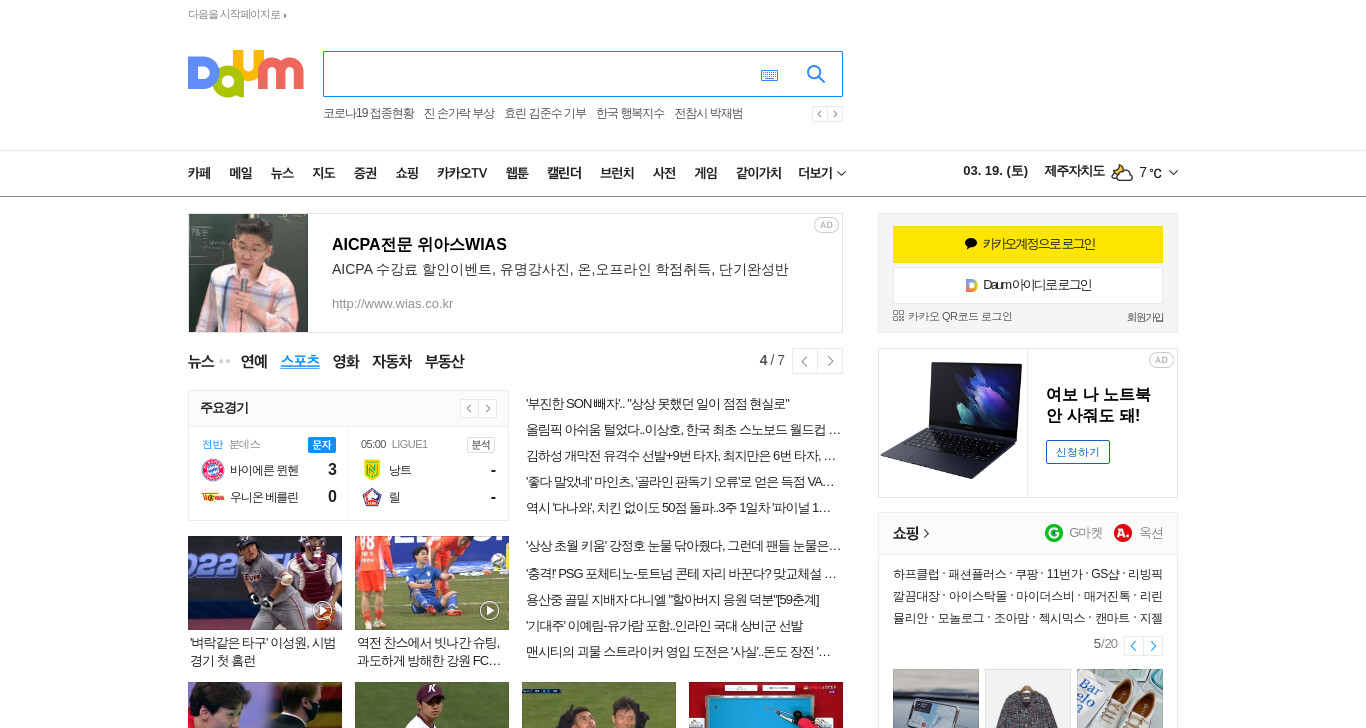Go to previous shopping page
The image size is (1366, 728).
[x=1133, y=646]
